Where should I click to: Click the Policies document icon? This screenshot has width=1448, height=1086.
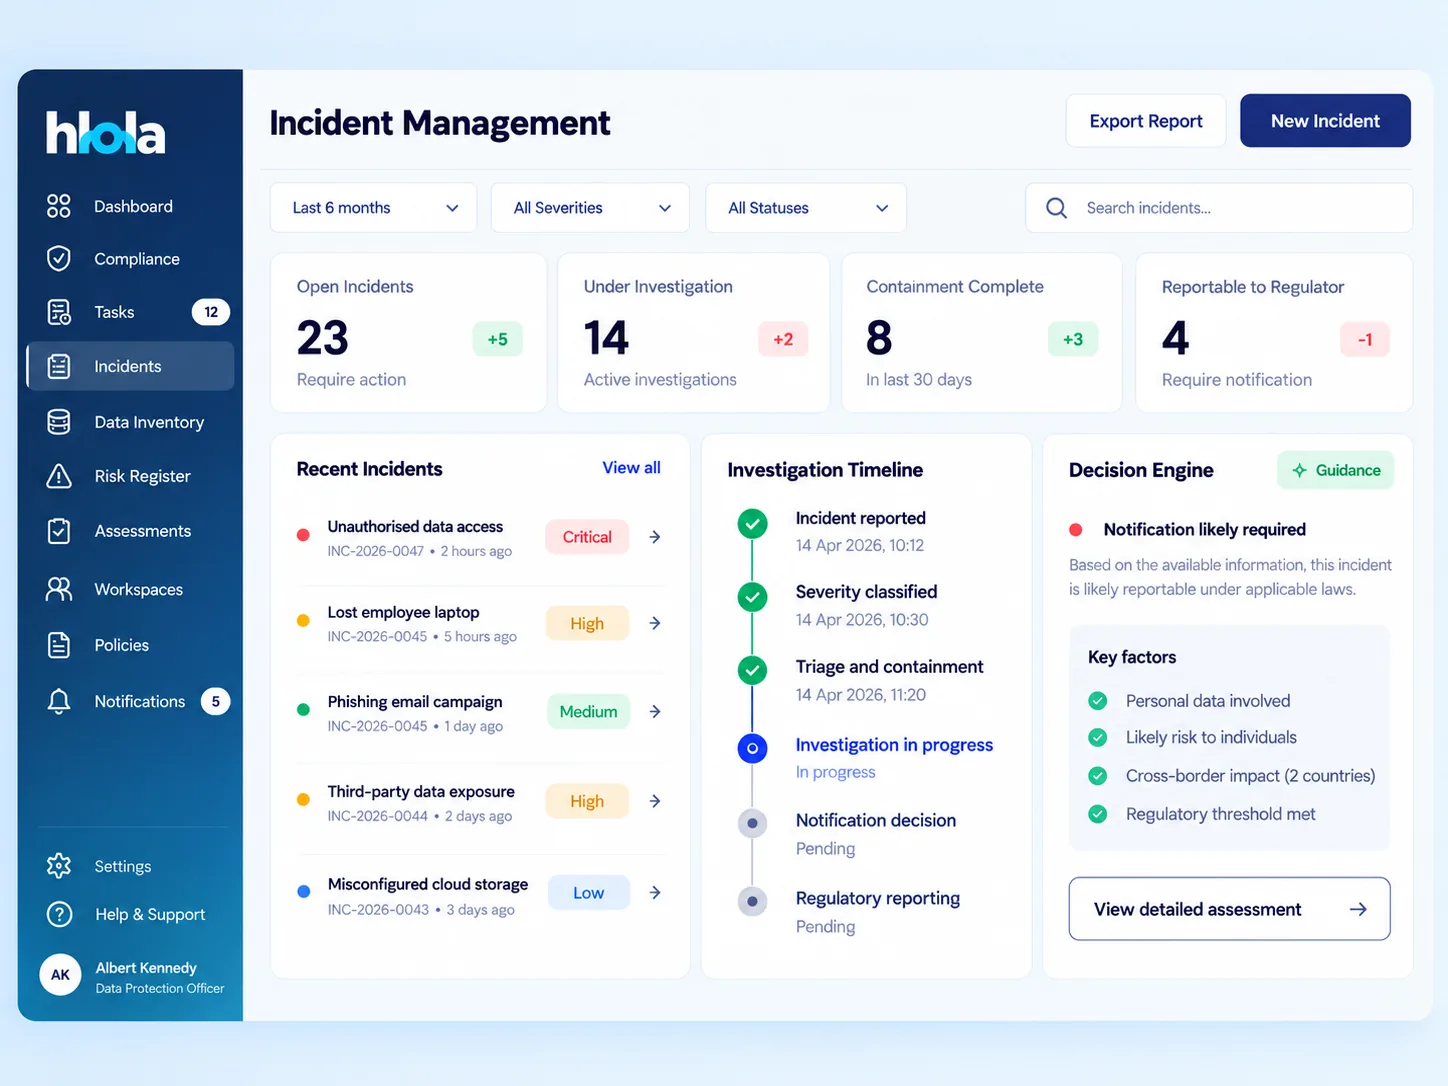pos(59,645)
